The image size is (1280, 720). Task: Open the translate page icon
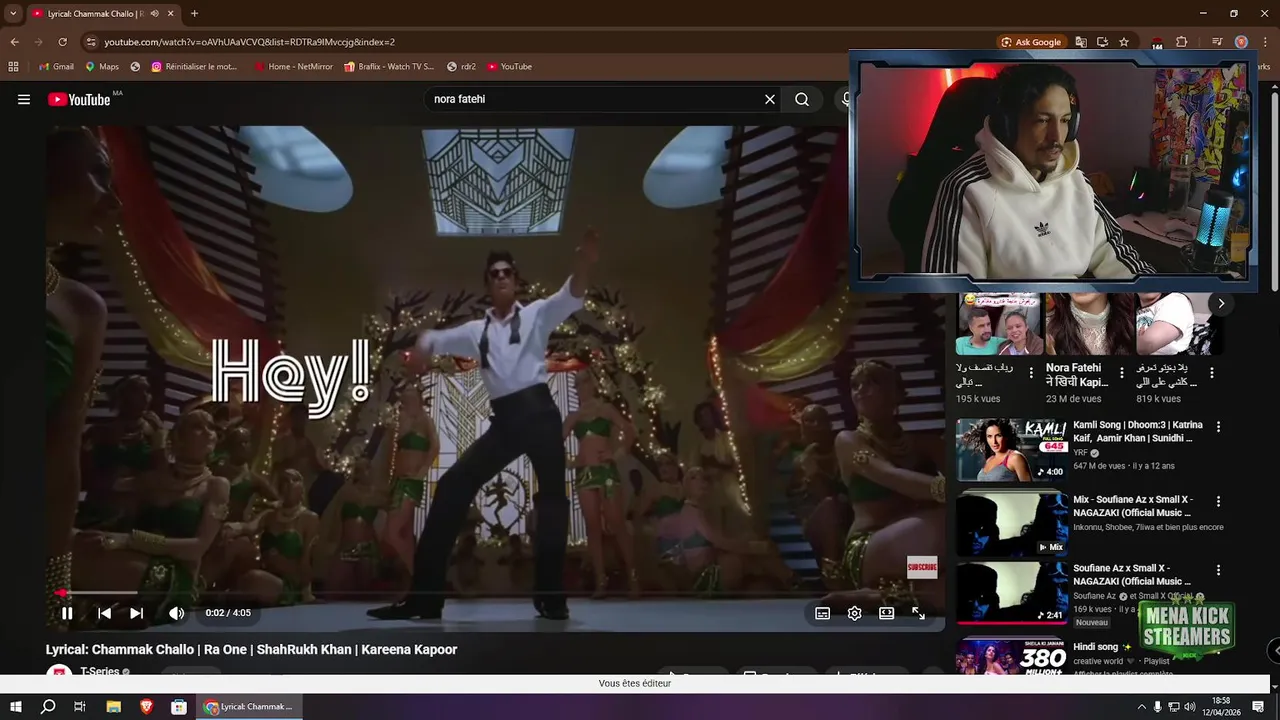tap(1081, 42)
